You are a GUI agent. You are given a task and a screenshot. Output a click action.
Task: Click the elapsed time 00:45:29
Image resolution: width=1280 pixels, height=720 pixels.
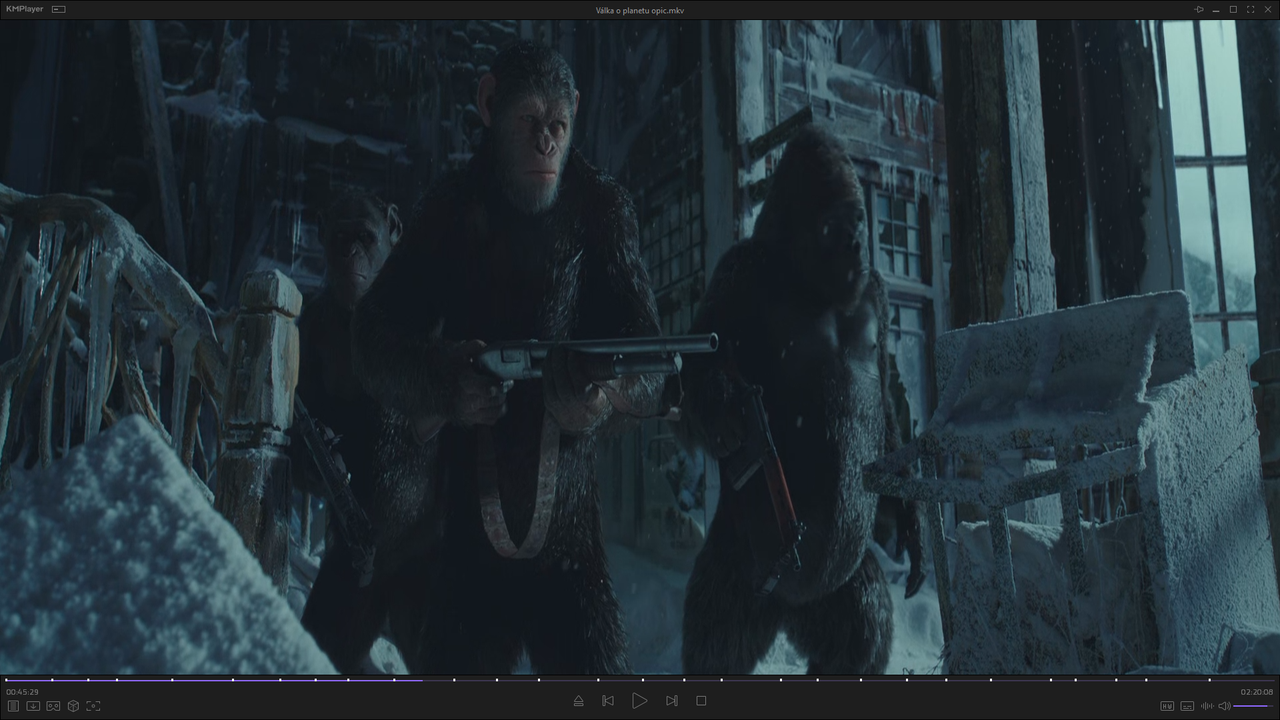(22, 692)
